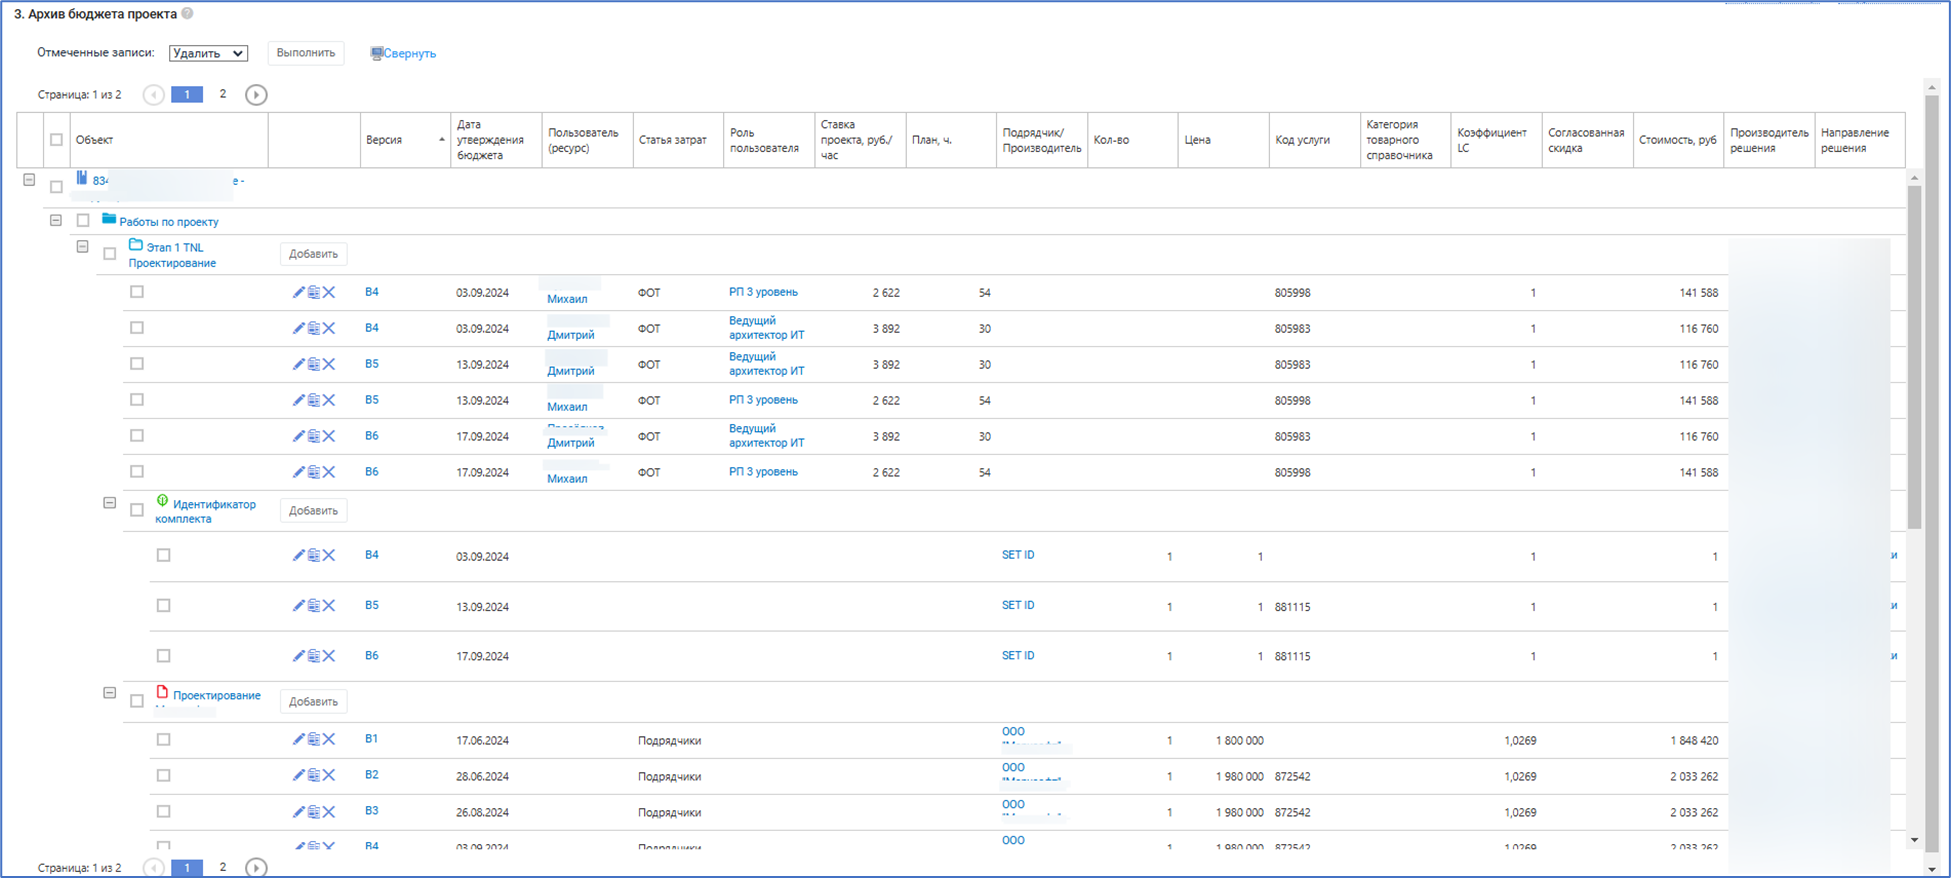Collapse the Идентификатор комплекта node
This screenshot has width=1951, height=878.
click(x=110, y=503)
